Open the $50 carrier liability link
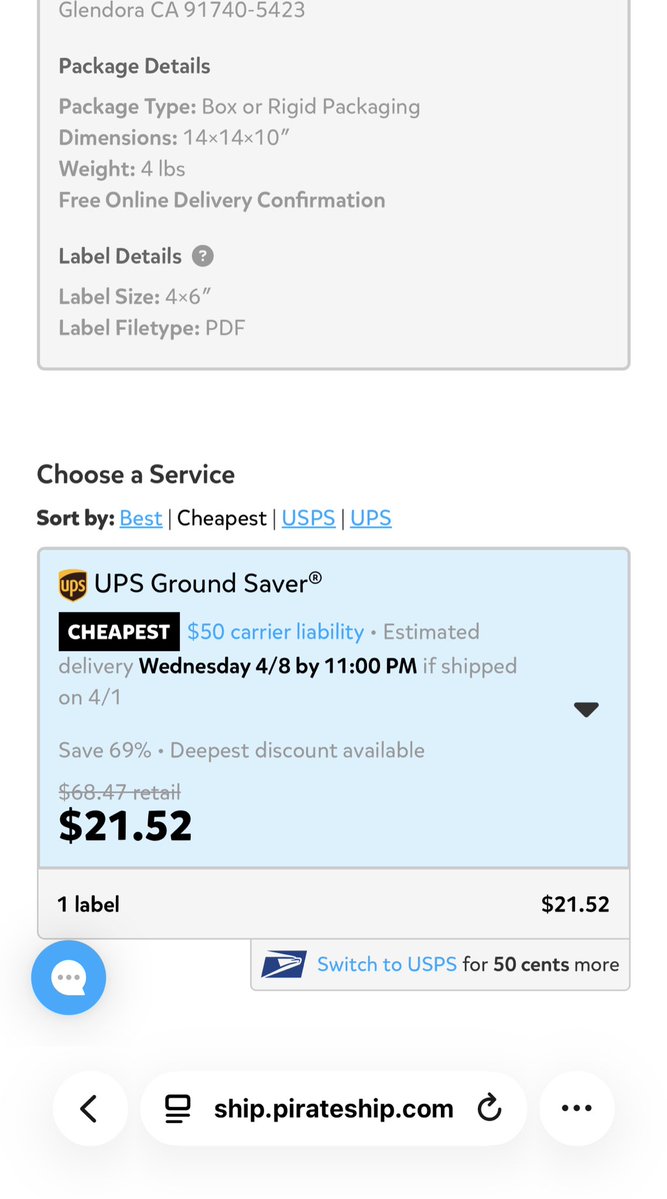The width and height of the screenshot is (667, 1199). tap(275, 632)
